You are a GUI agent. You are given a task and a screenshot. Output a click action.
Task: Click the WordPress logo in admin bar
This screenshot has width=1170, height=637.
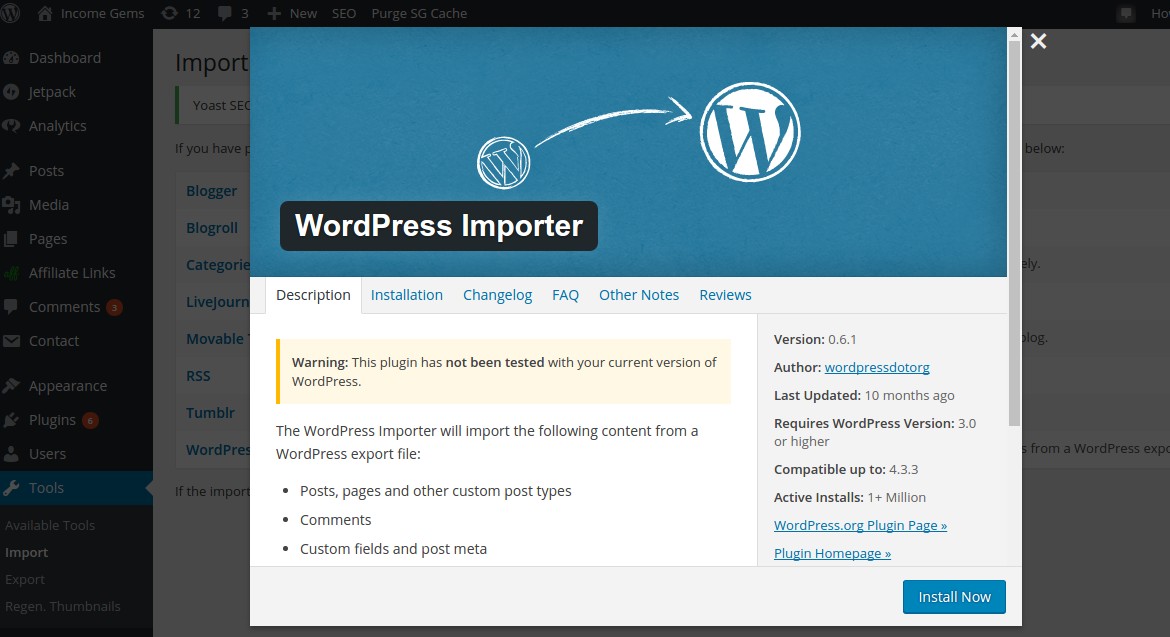click(x=10, y=13)
